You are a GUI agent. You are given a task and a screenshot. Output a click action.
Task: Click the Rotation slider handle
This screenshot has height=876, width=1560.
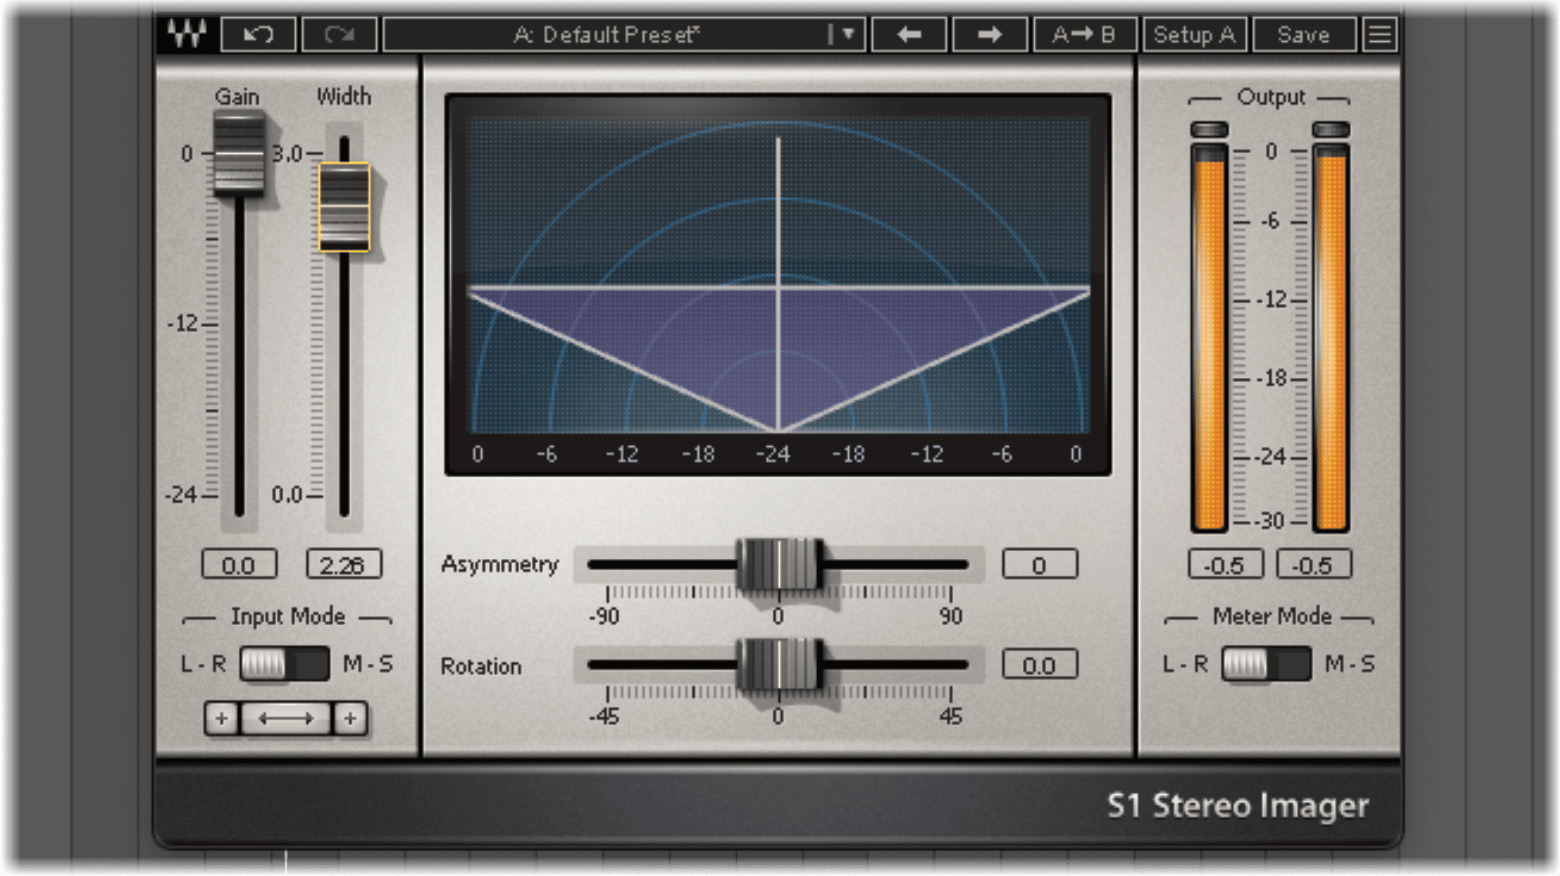point(779,664)
